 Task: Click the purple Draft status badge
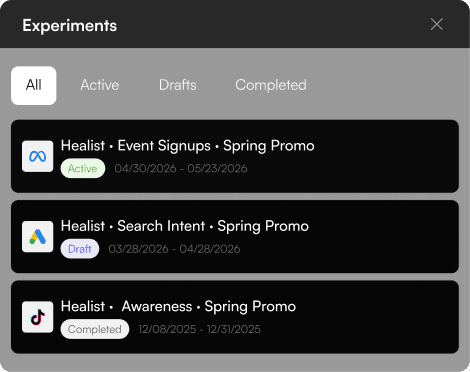coord(80,249)
